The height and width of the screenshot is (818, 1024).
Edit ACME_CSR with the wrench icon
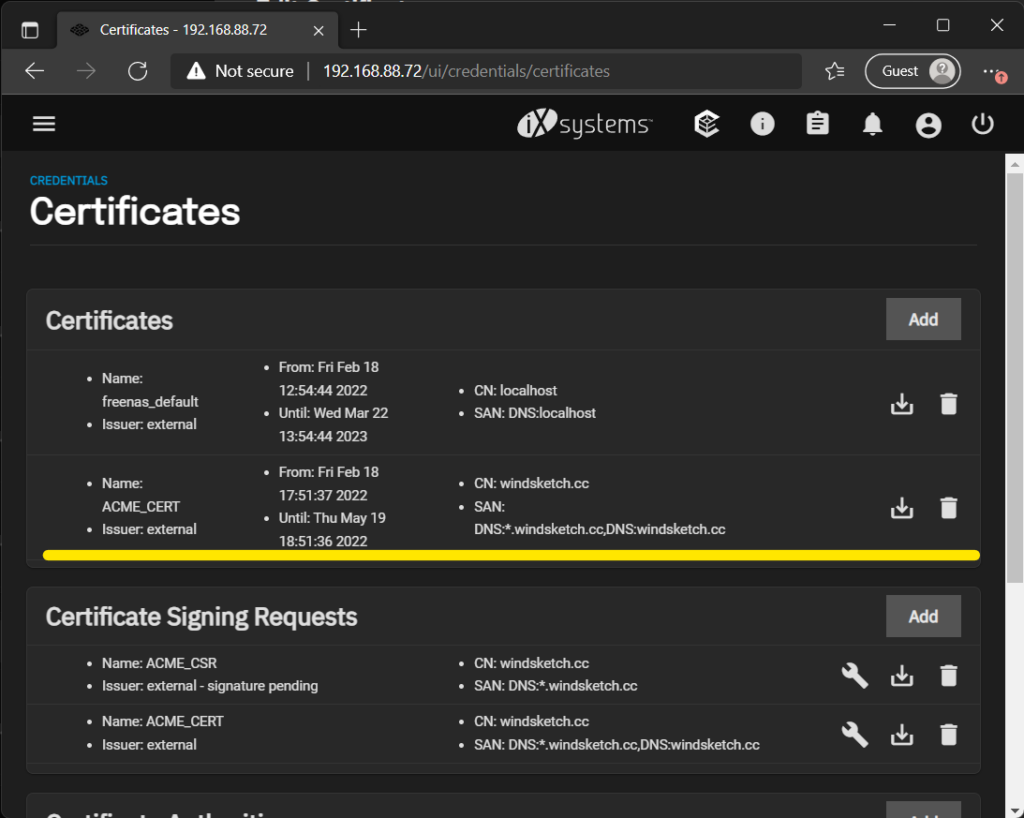855,675
